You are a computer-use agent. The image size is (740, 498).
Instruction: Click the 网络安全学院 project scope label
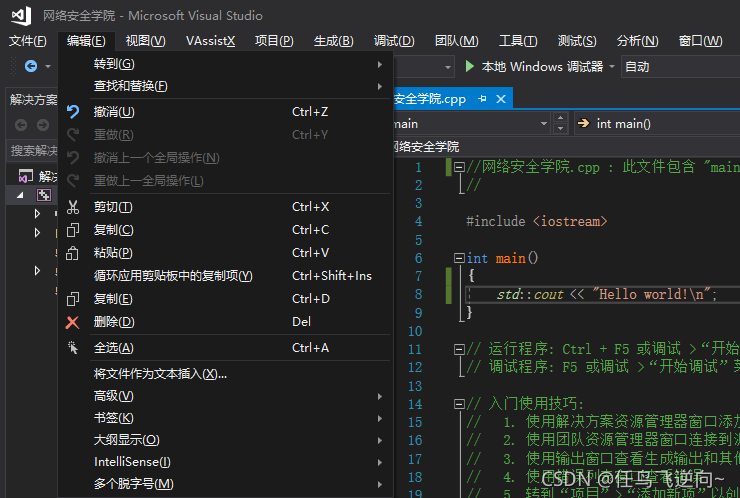pos(426,147)
